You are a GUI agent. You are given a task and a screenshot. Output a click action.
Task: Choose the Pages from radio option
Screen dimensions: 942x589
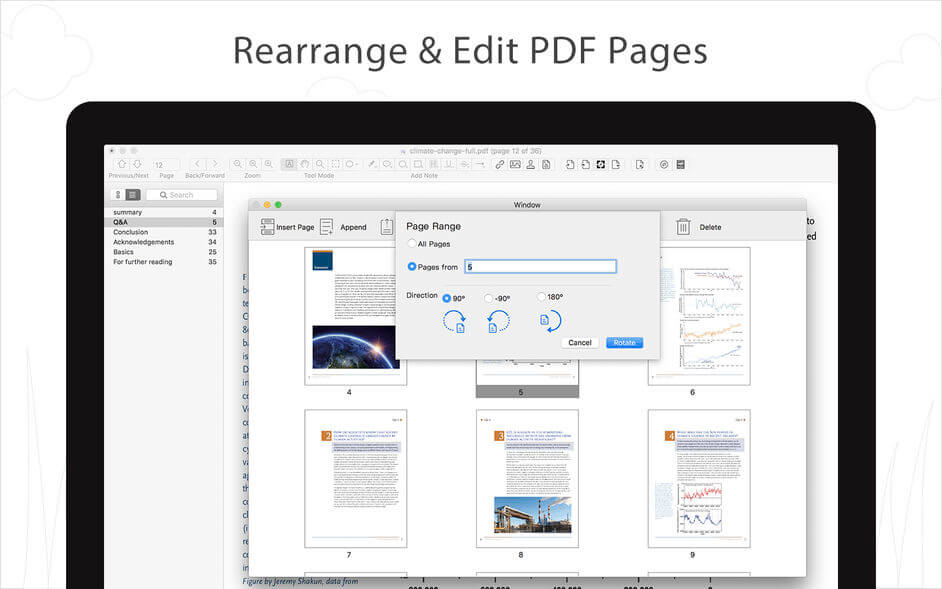[411, 266]
